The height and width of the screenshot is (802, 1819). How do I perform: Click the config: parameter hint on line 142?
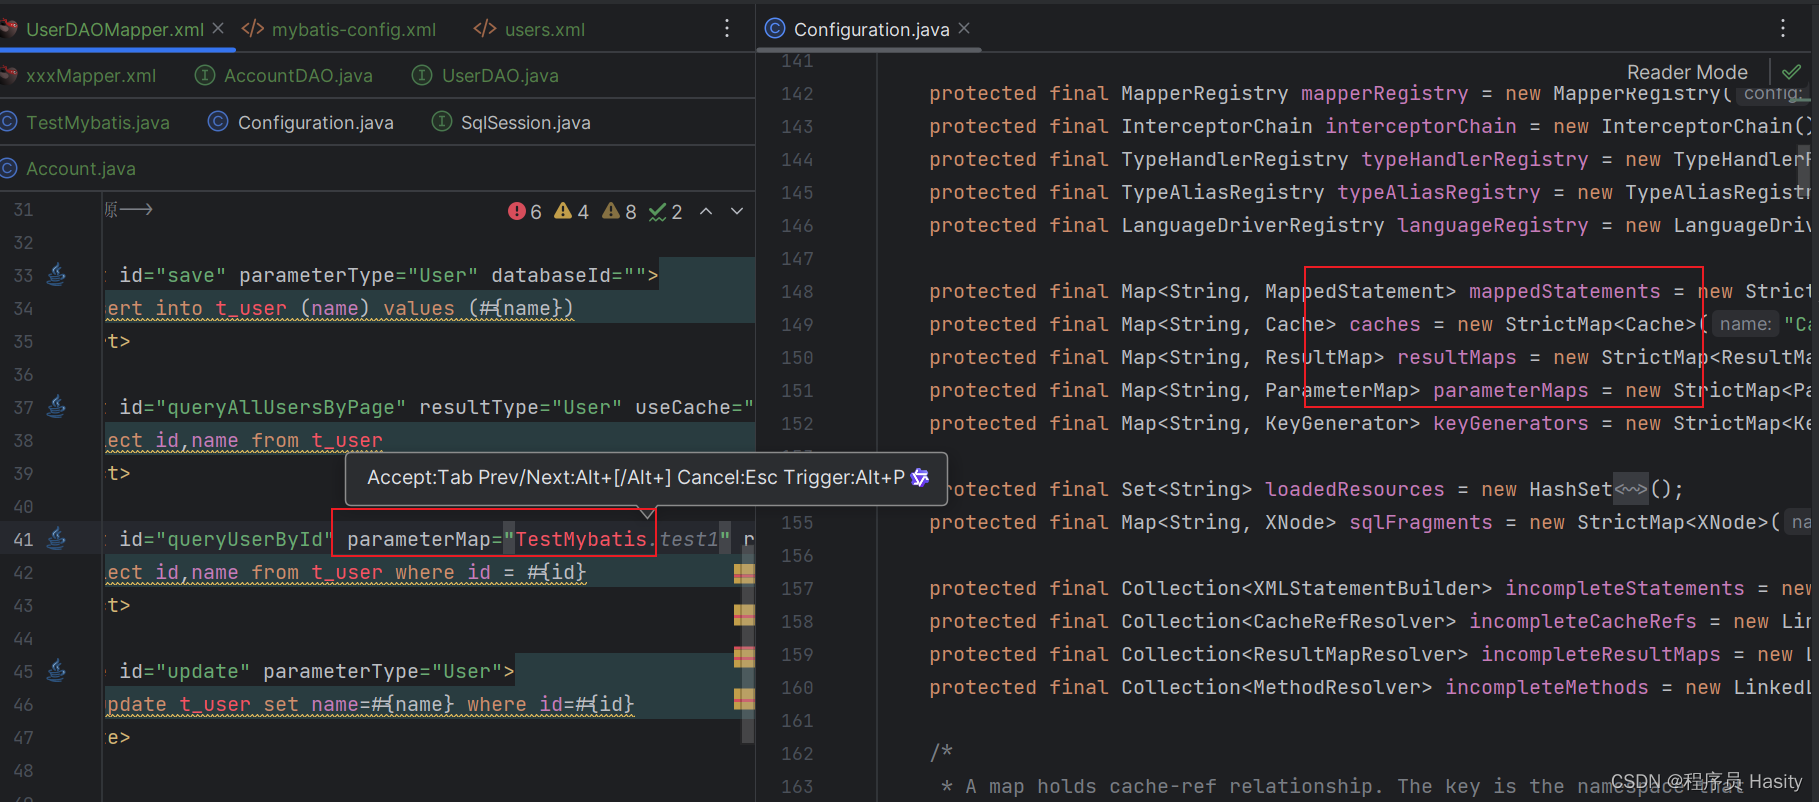1773,94
